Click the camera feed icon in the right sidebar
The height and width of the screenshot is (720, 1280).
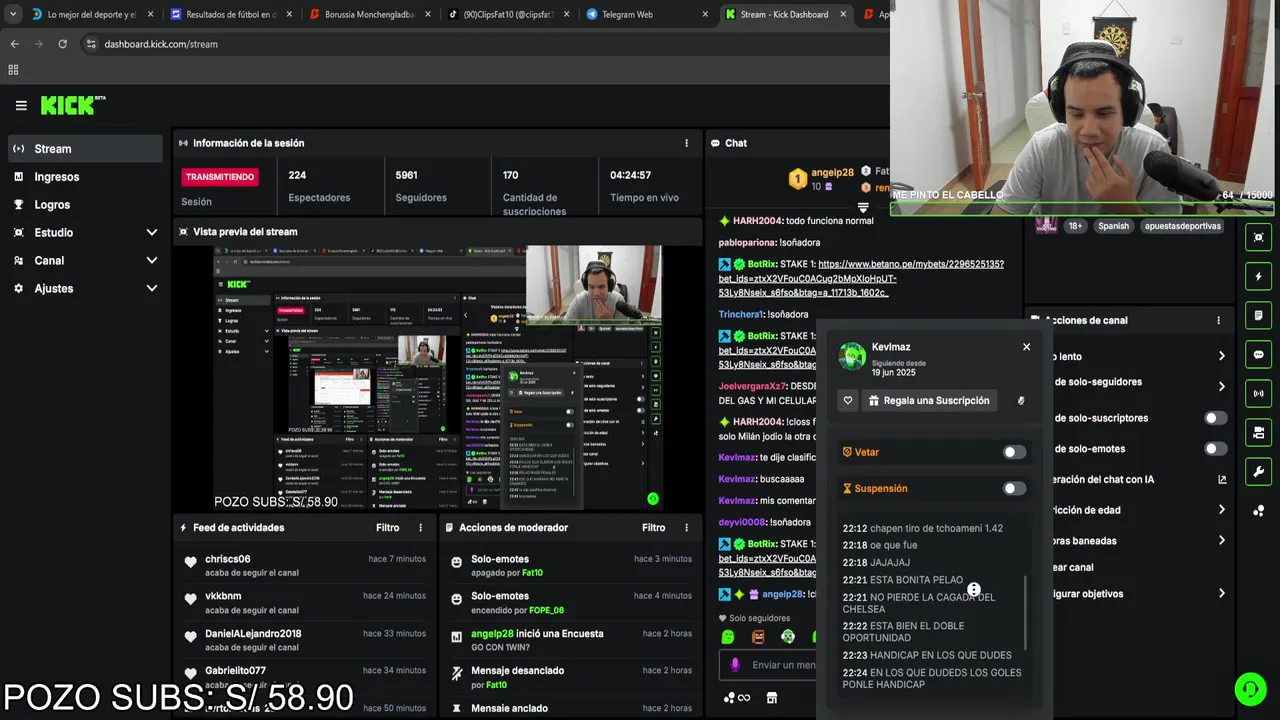[x=1258, y=432]
